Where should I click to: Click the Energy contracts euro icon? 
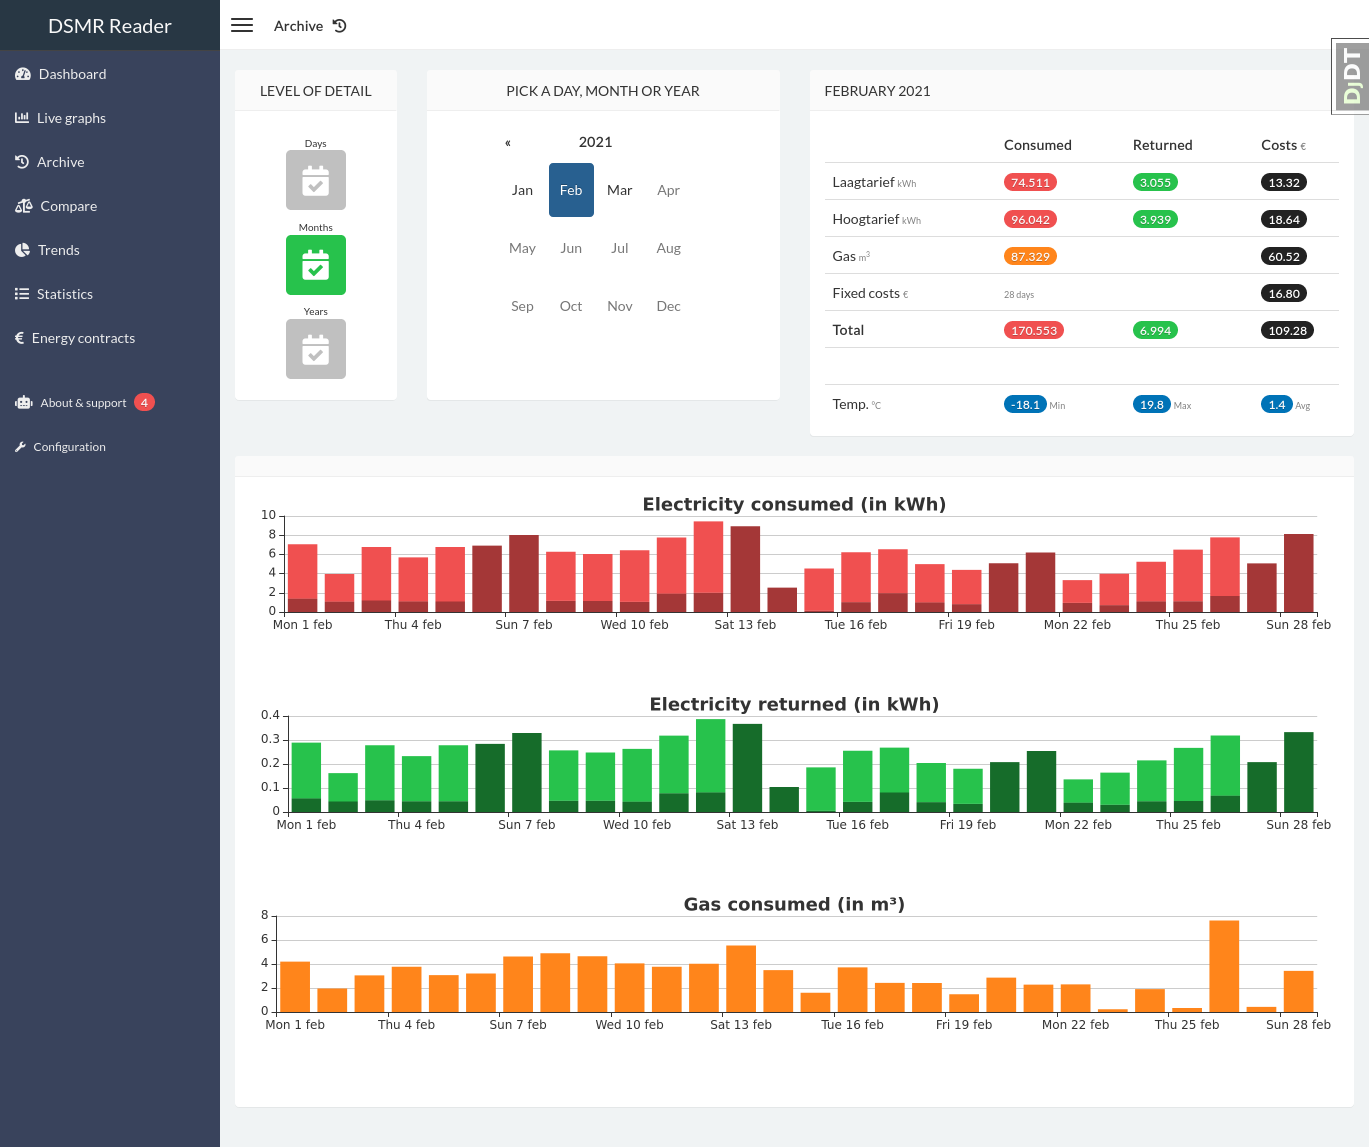tap(19, 338)
